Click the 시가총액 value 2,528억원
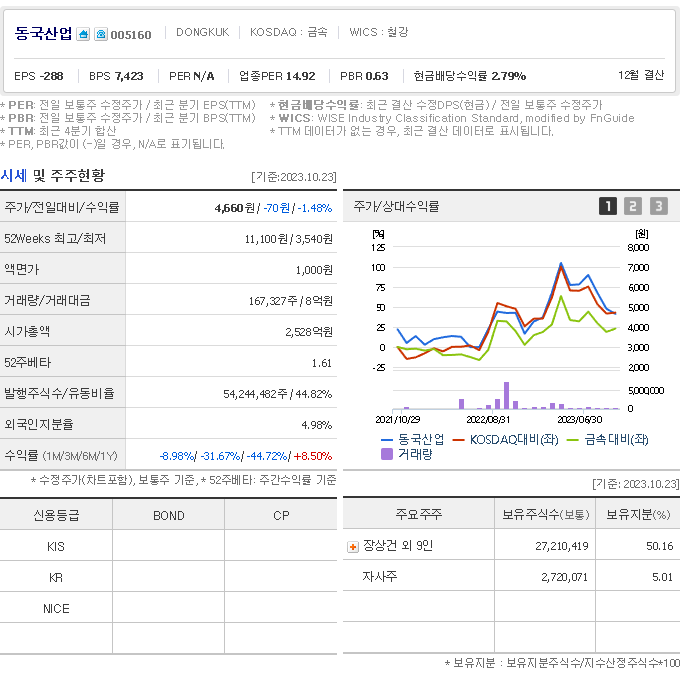This screenshot has width=686, height=673. (x=309, y=332)
